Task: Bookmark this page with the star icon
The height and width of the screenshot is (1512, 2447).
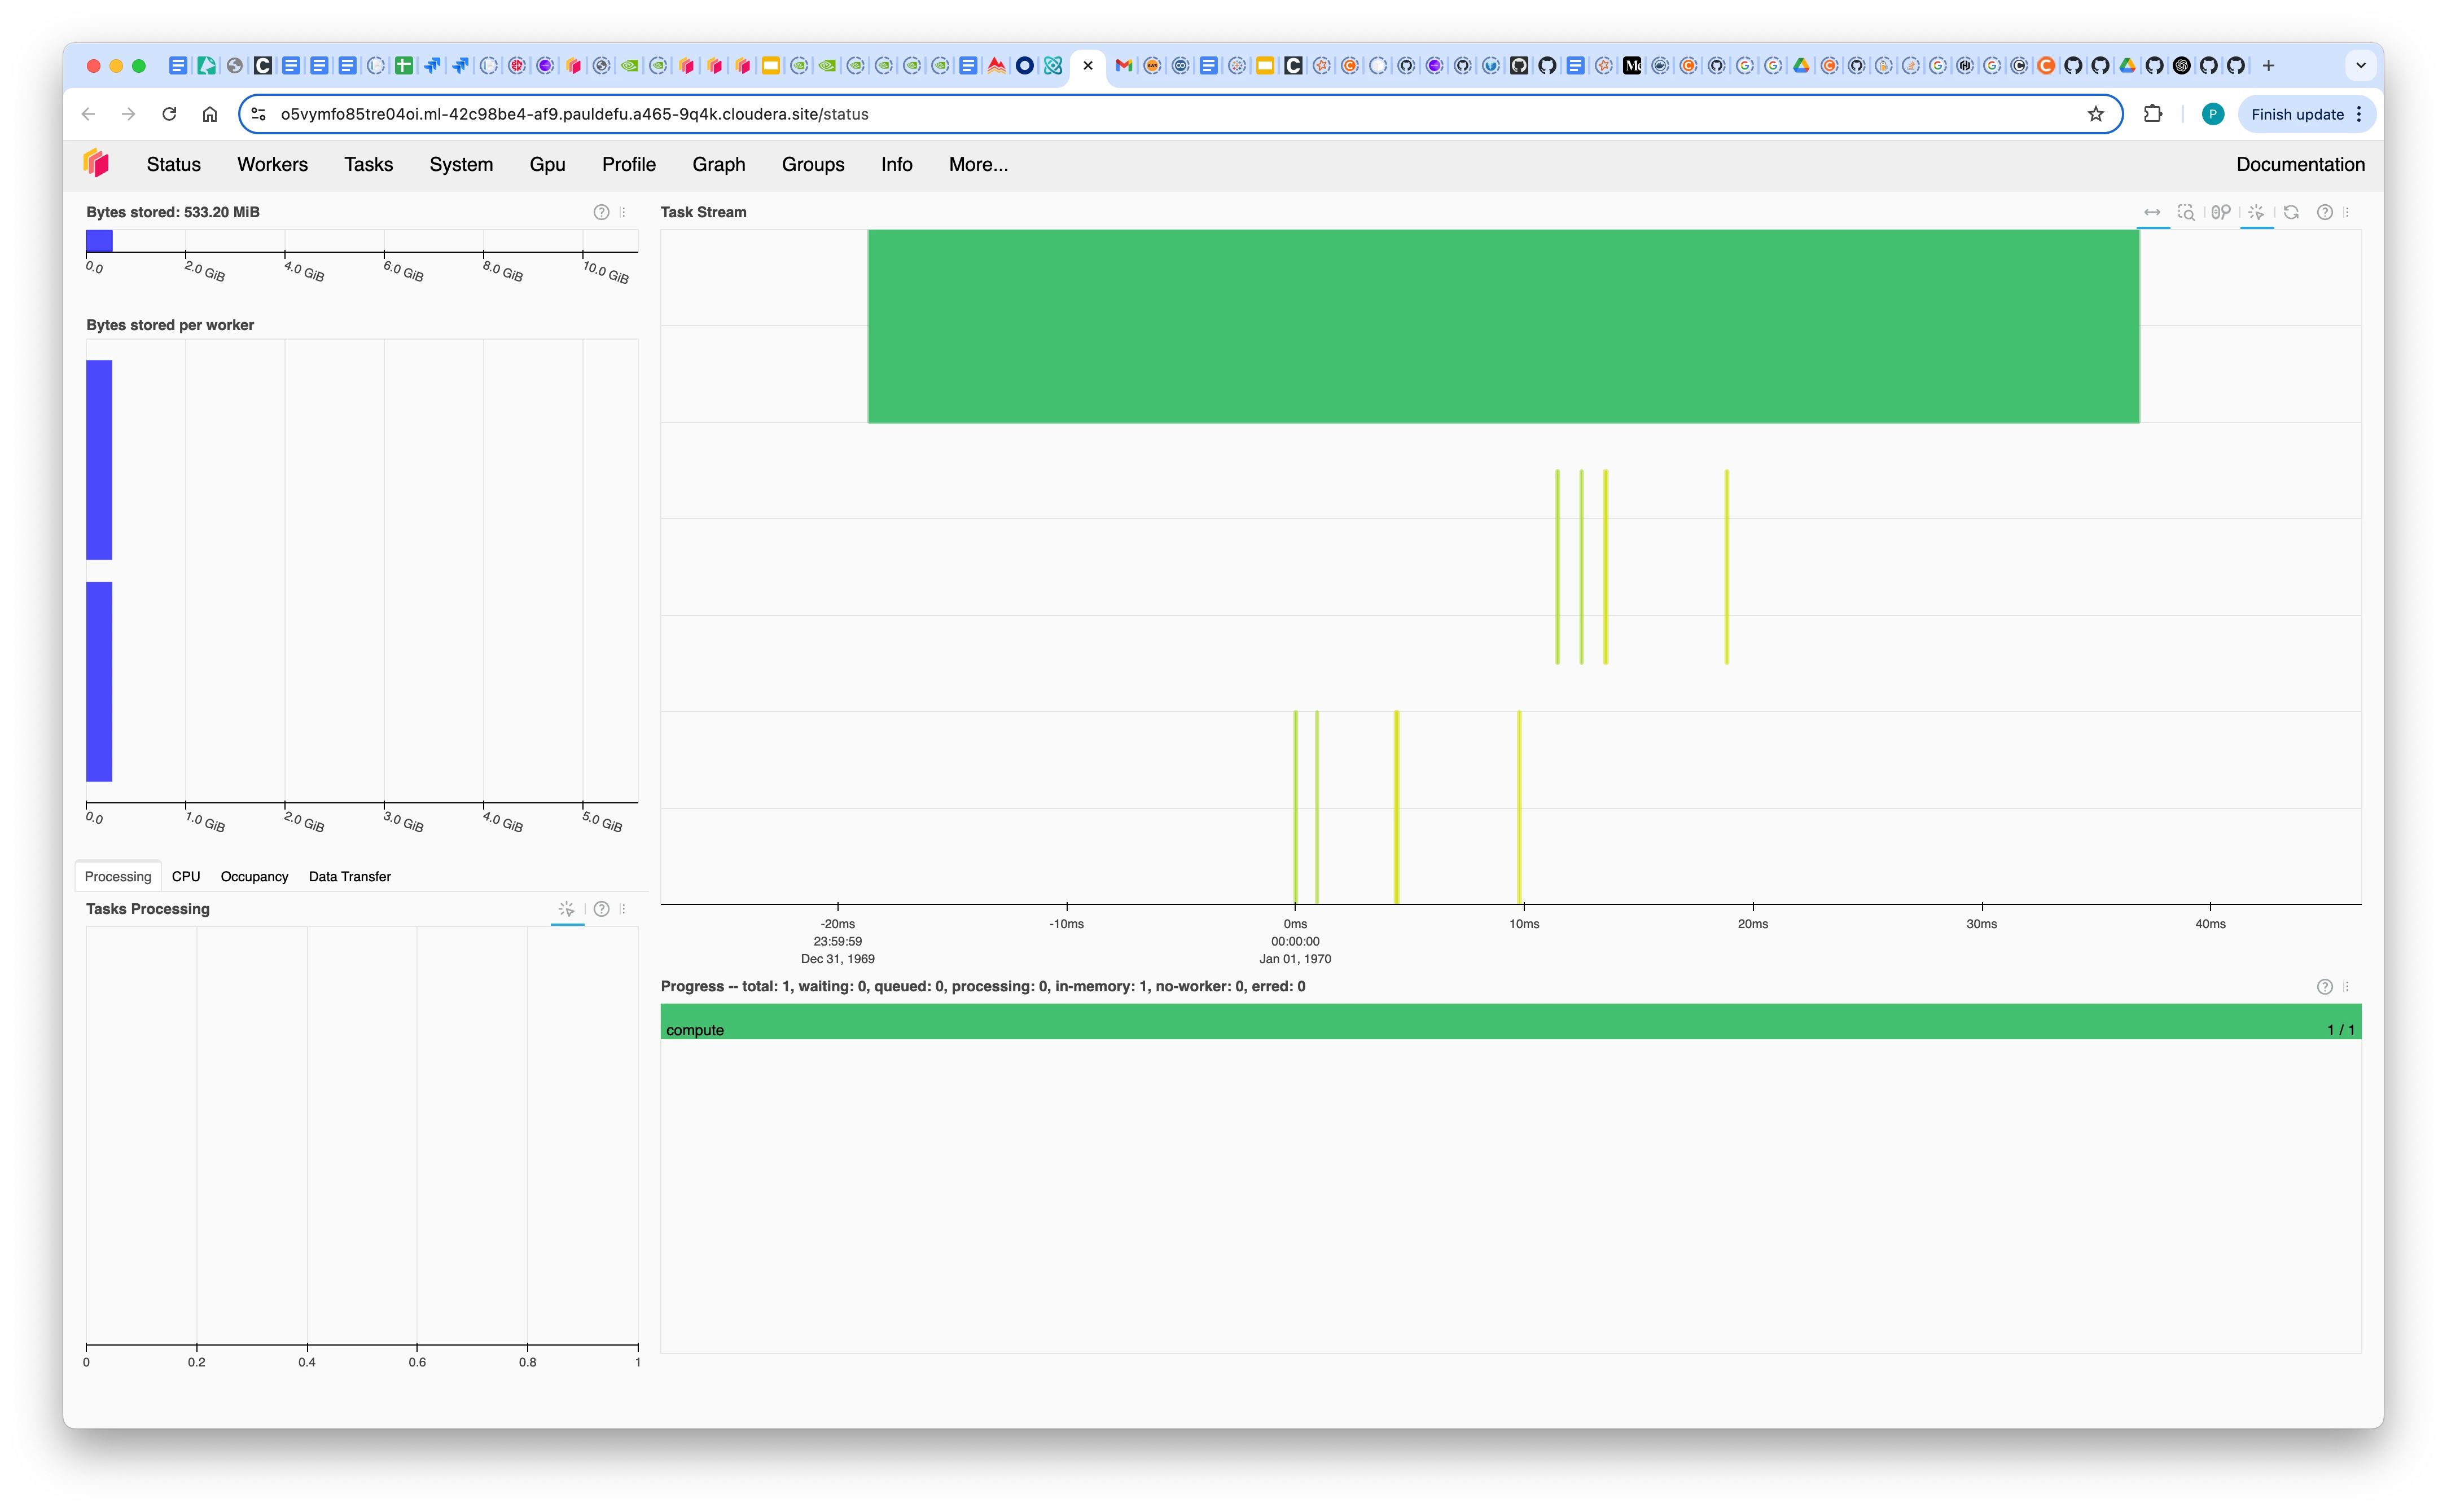Action: click(x=2096, y=114)
